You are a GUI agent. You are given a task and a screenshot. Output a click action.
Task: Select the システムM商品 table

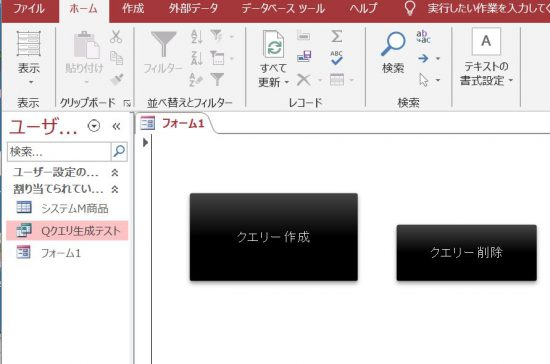tap(67, 208)
